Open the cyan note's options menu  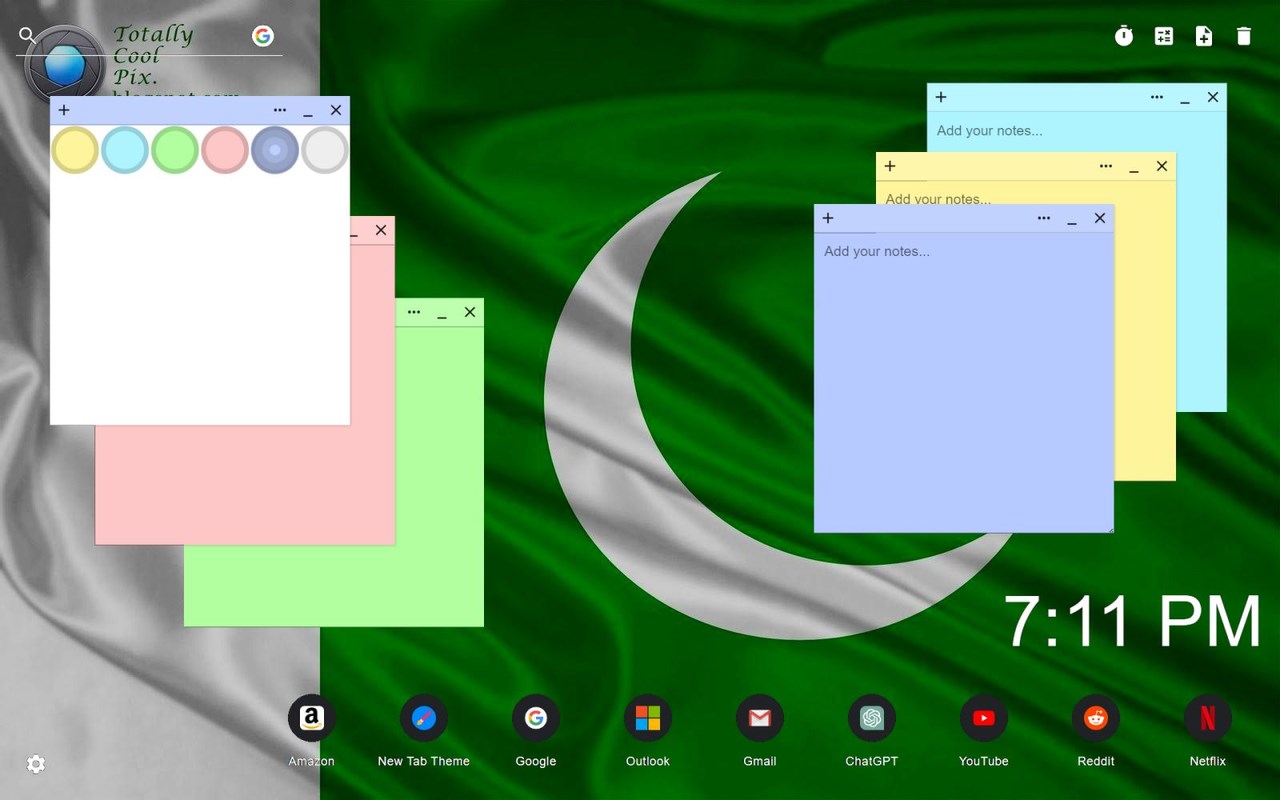[x=1157, y=97]
